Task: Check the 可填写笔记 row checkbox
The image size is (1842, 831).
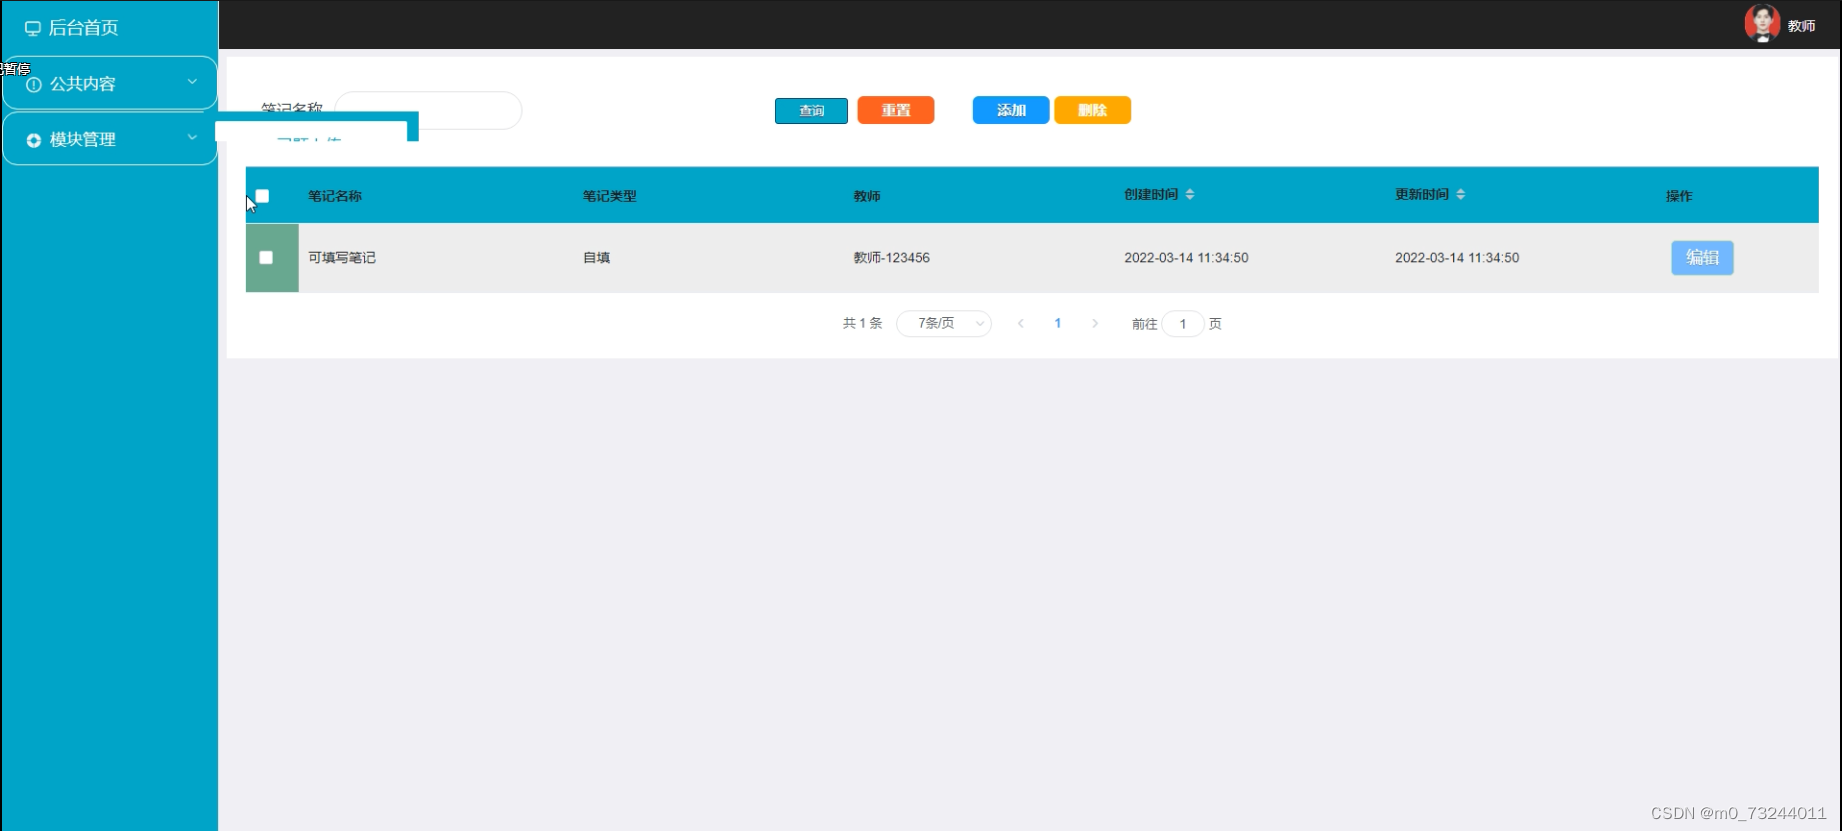Action: [266, 257]
